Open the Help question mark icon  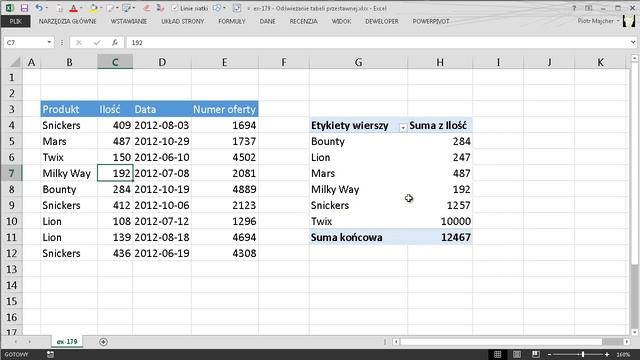tap(574, 8)
